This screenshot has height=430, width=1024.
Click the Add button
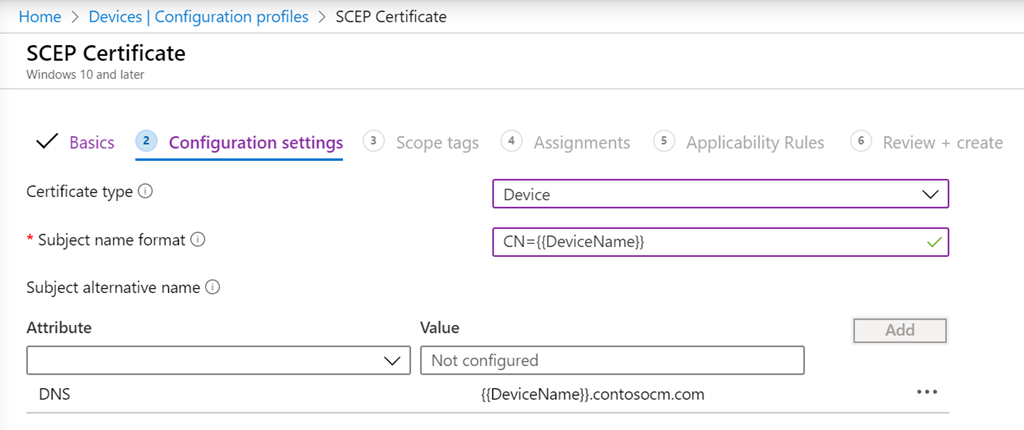pos(899,330)
